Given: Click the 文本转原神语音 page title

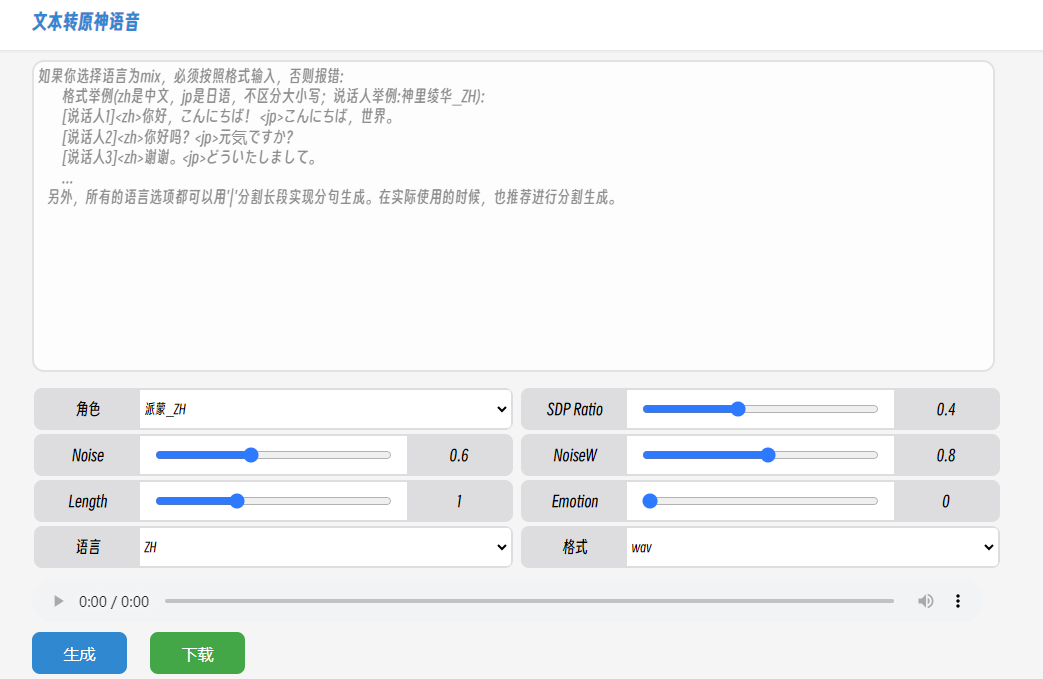Looking at the screenshot, I should click(86, 22).
